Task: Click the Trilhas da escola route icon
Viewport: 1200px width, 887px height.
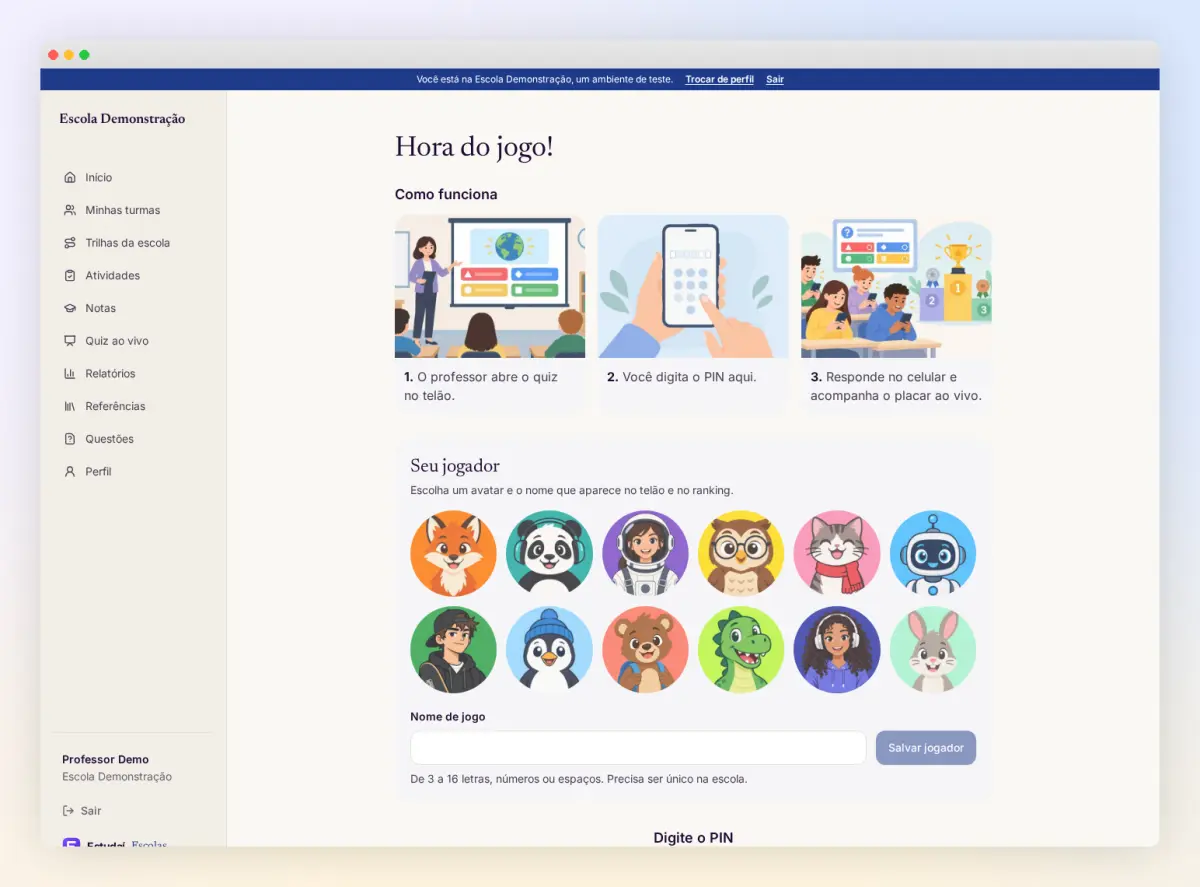Action: click(70, 243)
